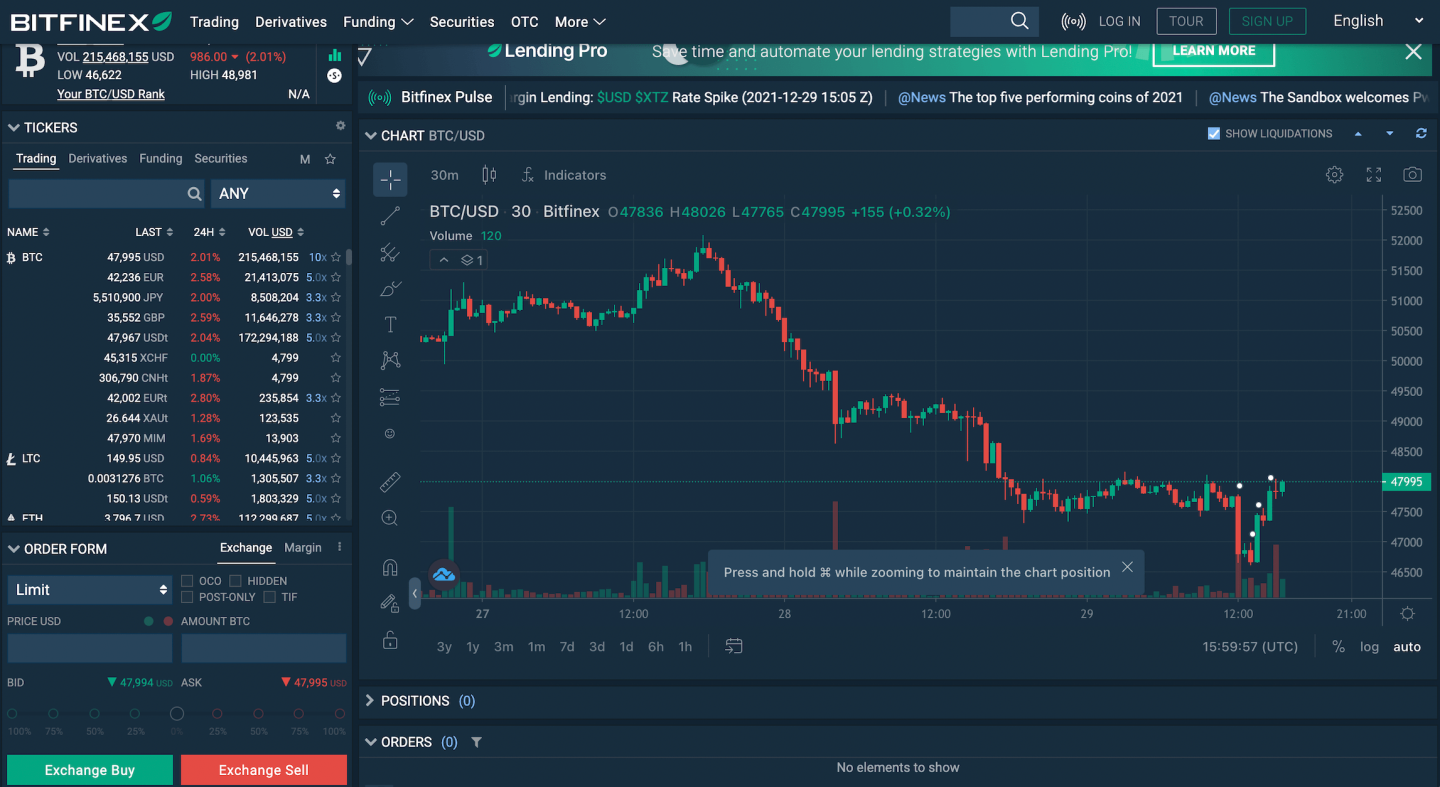1440x787 pixels.
Task: Enable the HIDDEN order checkbox
Action: pos(235,581)
